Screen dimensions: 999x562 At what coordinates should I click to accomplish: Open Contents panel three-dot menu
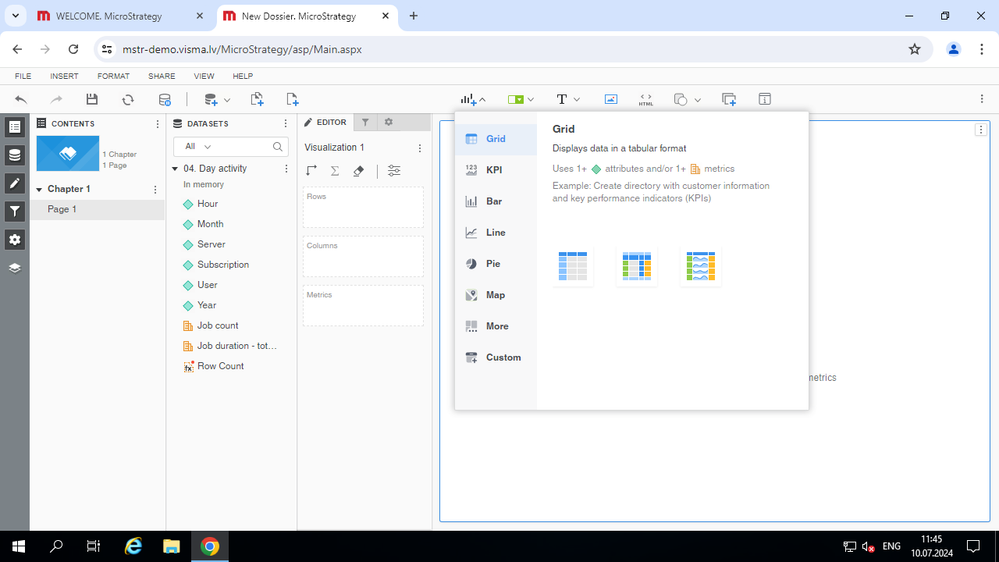pyautogui.click(x=157, y=124)
